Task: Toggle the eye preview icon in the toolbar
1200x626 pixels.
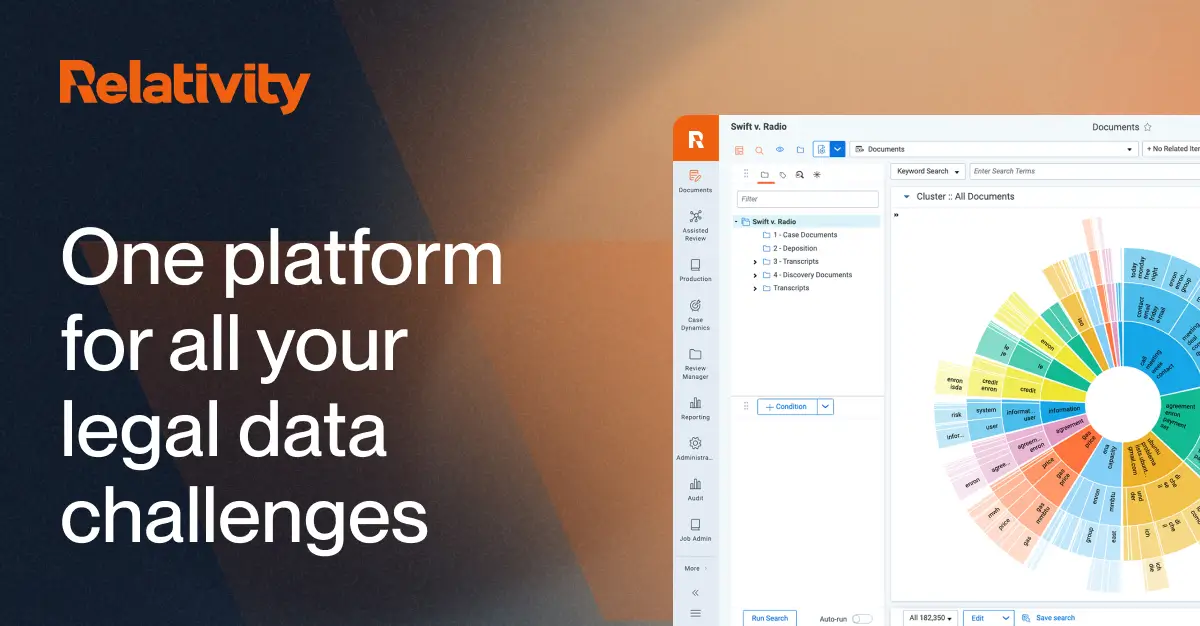Action: tap(780, 149)
